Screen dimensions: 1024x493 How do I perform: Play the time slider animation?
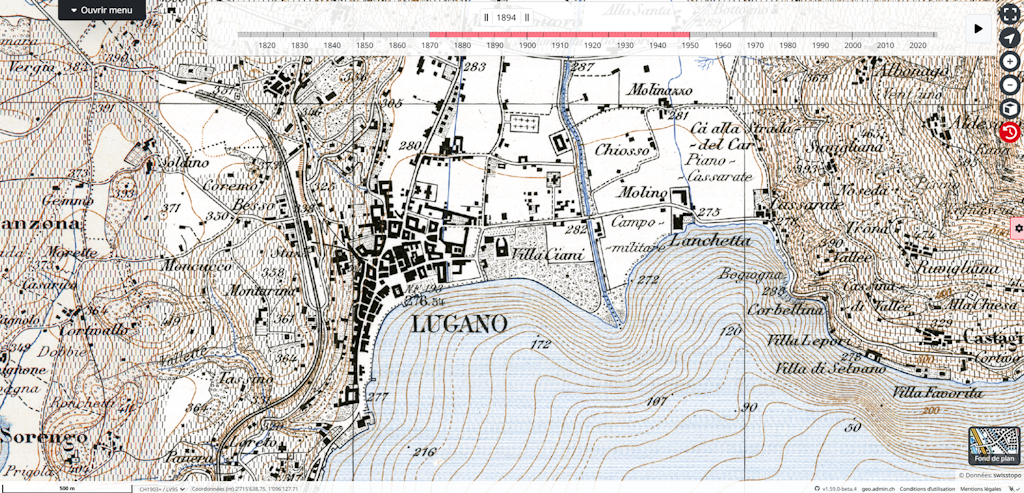click(978, 29)
